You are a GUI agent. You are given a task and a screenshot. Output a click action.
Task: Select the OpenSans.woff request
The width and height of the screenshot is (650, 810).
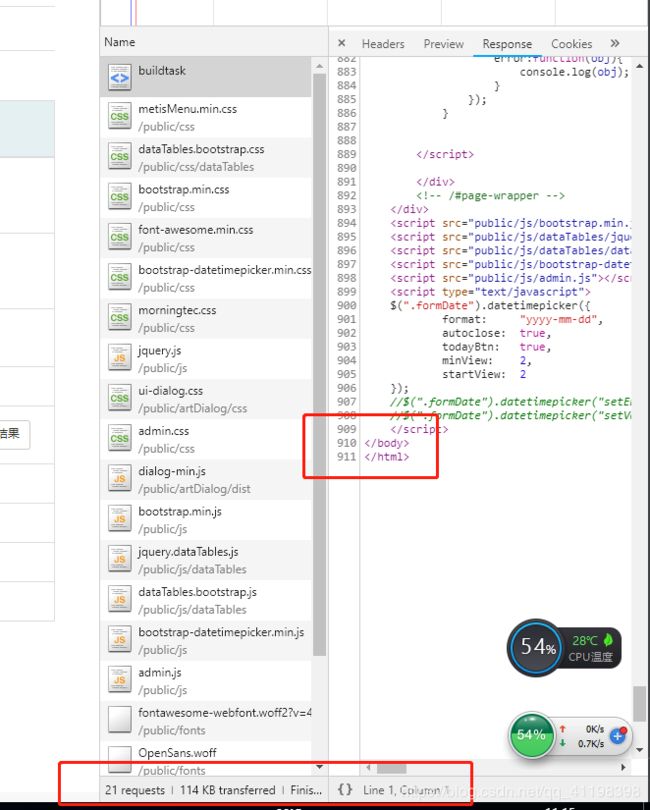pyautogui.click(x=206, y=759)
